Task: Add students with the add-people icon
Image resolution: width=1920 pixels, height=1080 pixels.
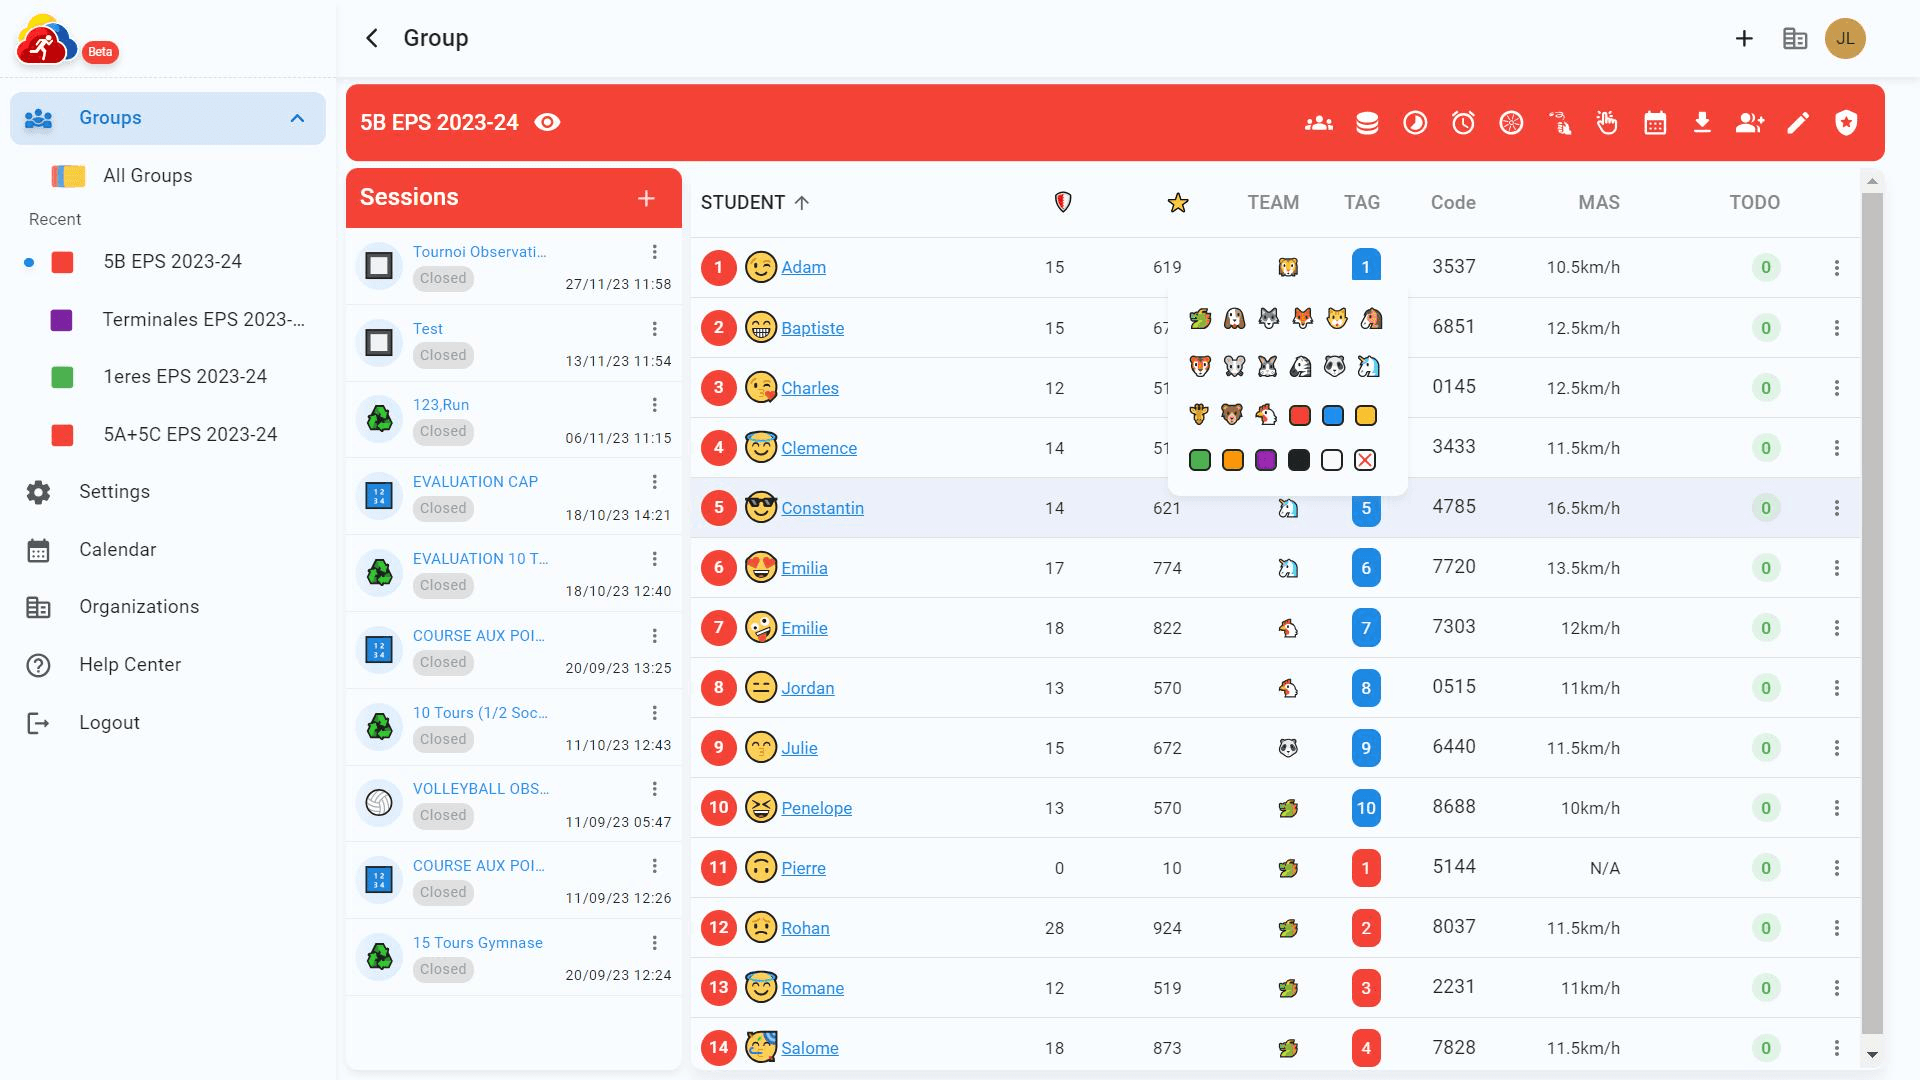Action: click(1750, 123)
